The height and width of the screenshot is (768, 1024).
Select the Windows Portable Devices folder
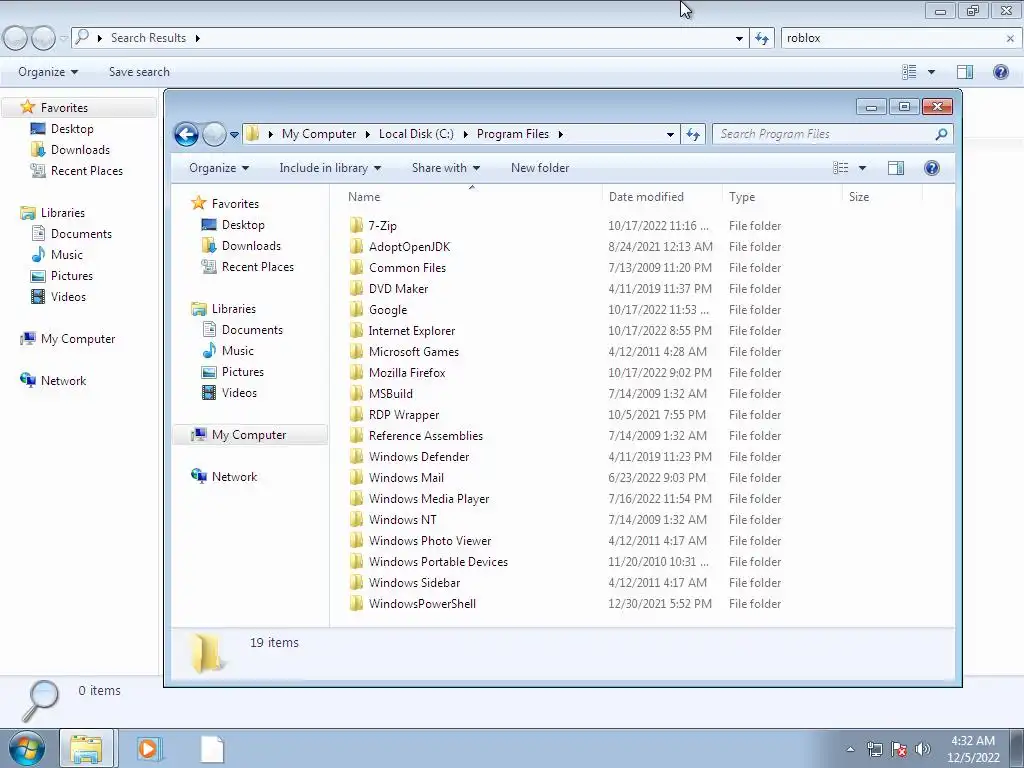point(438,562)
